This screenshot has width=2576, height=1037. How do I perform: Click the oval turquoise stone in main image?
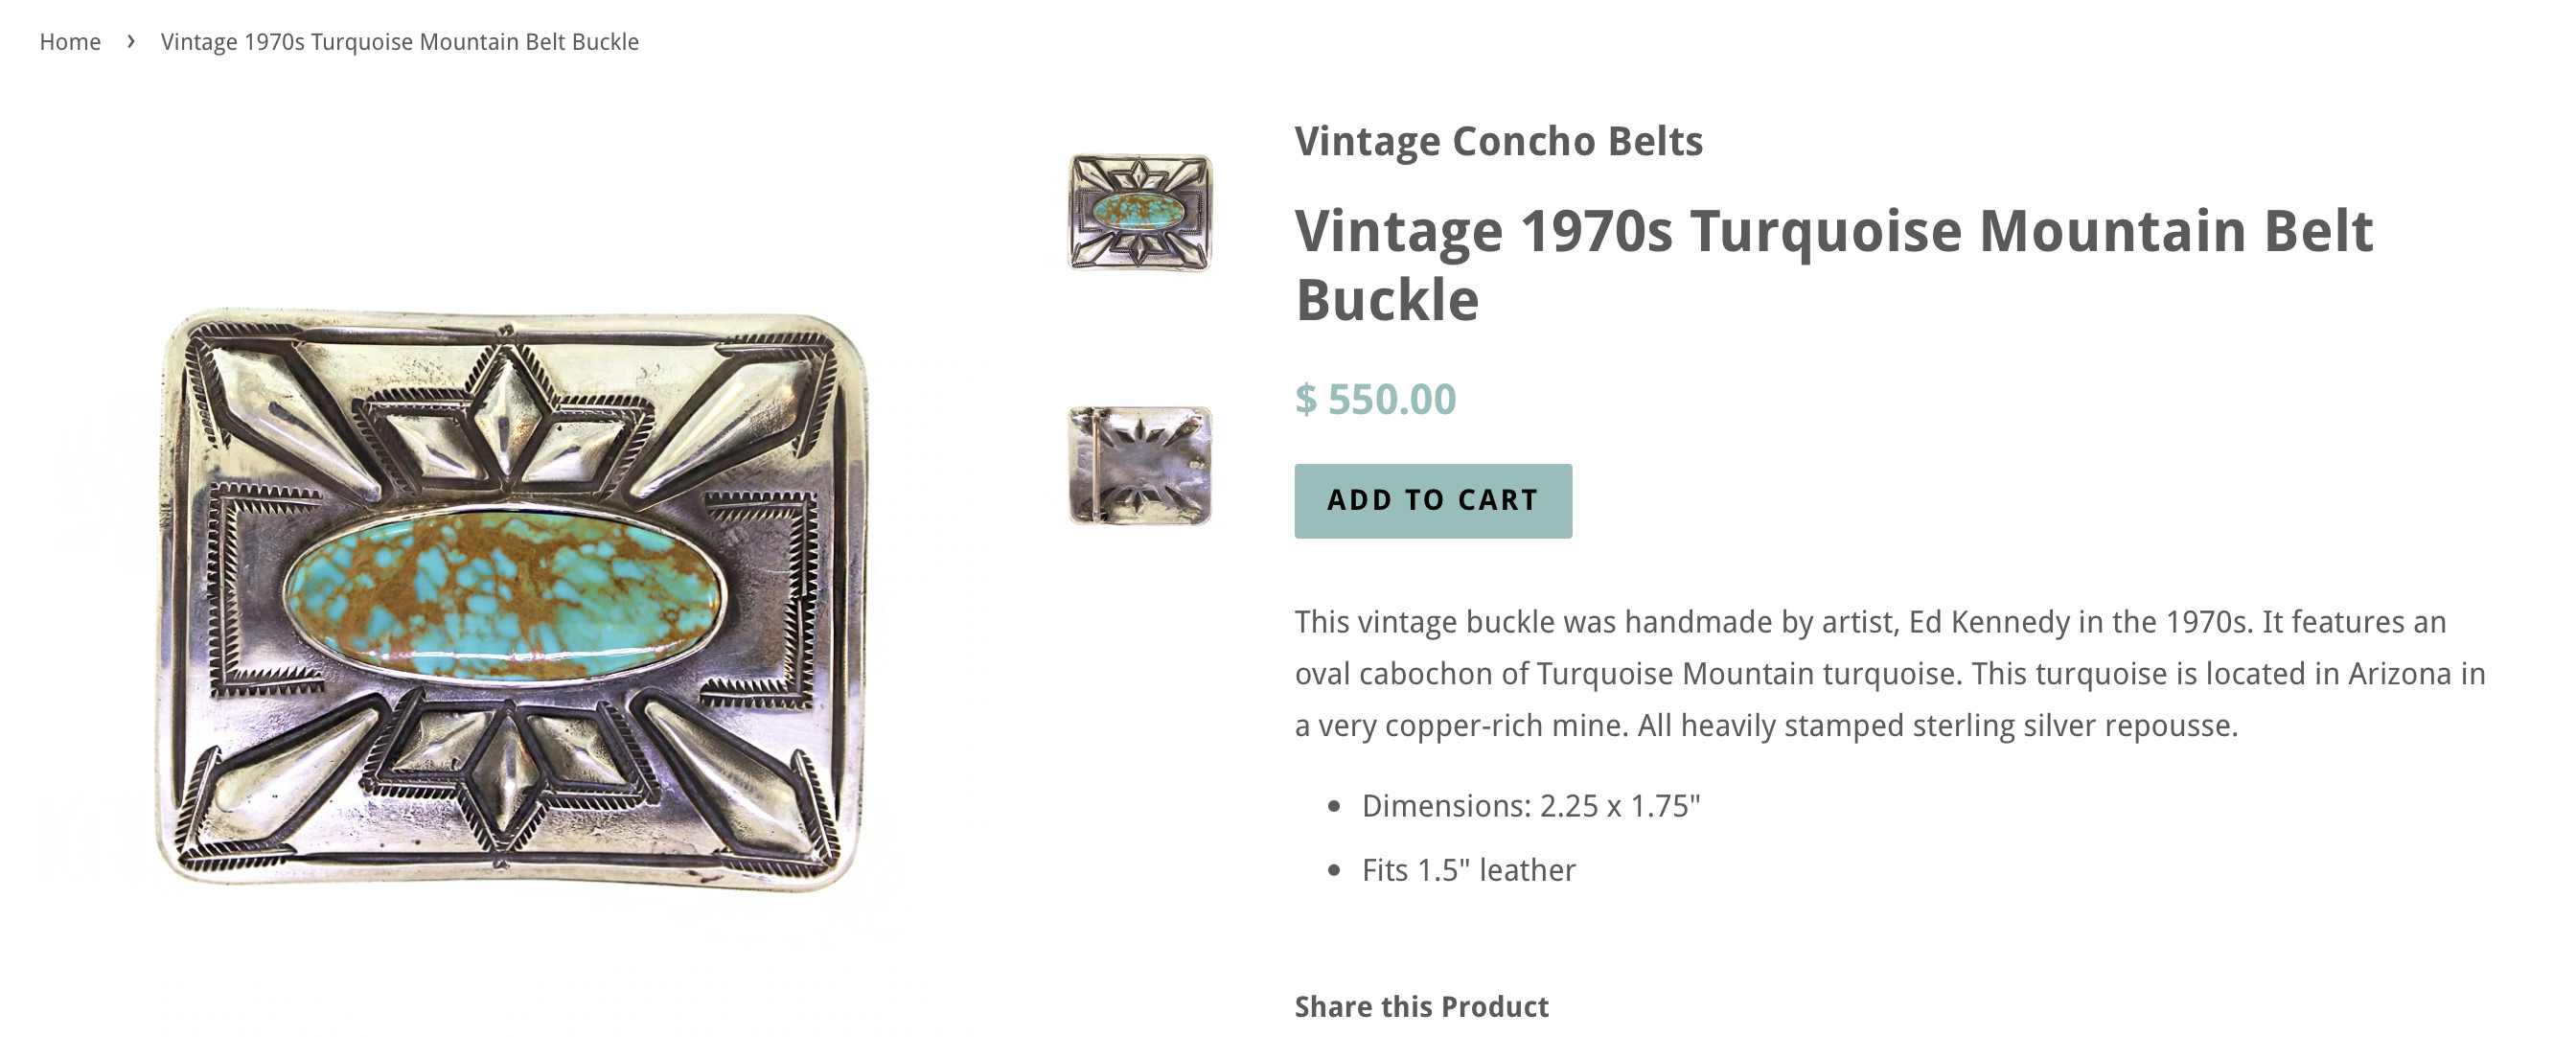[503, 596]
